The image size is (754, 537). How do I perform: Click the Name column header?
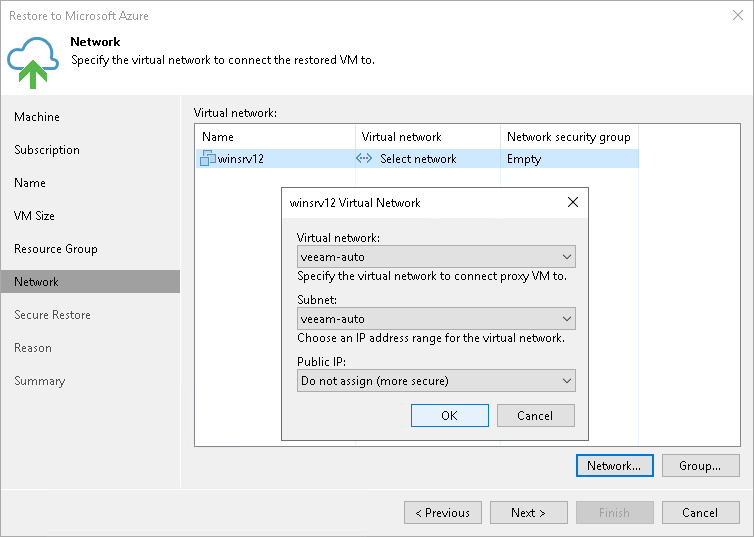(218, 137)
